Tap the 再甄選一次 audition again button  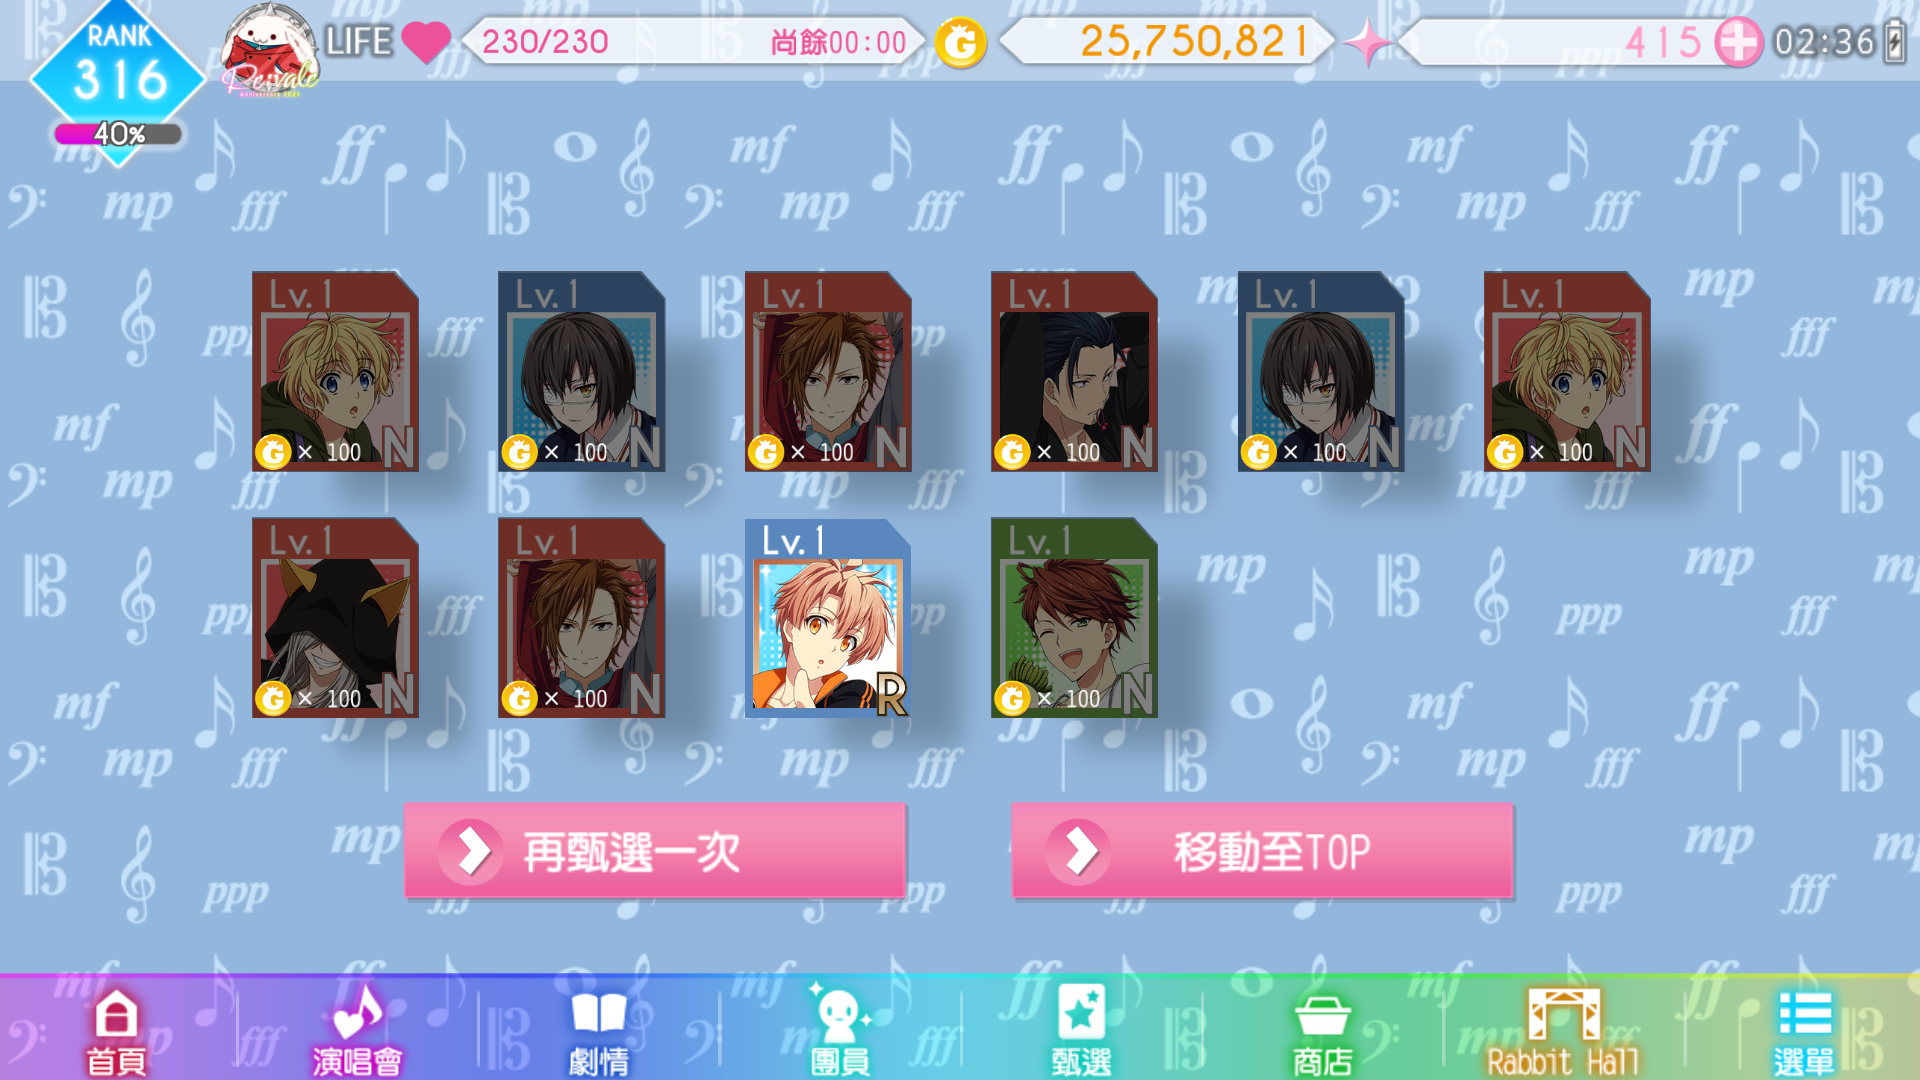pos(655,852)
